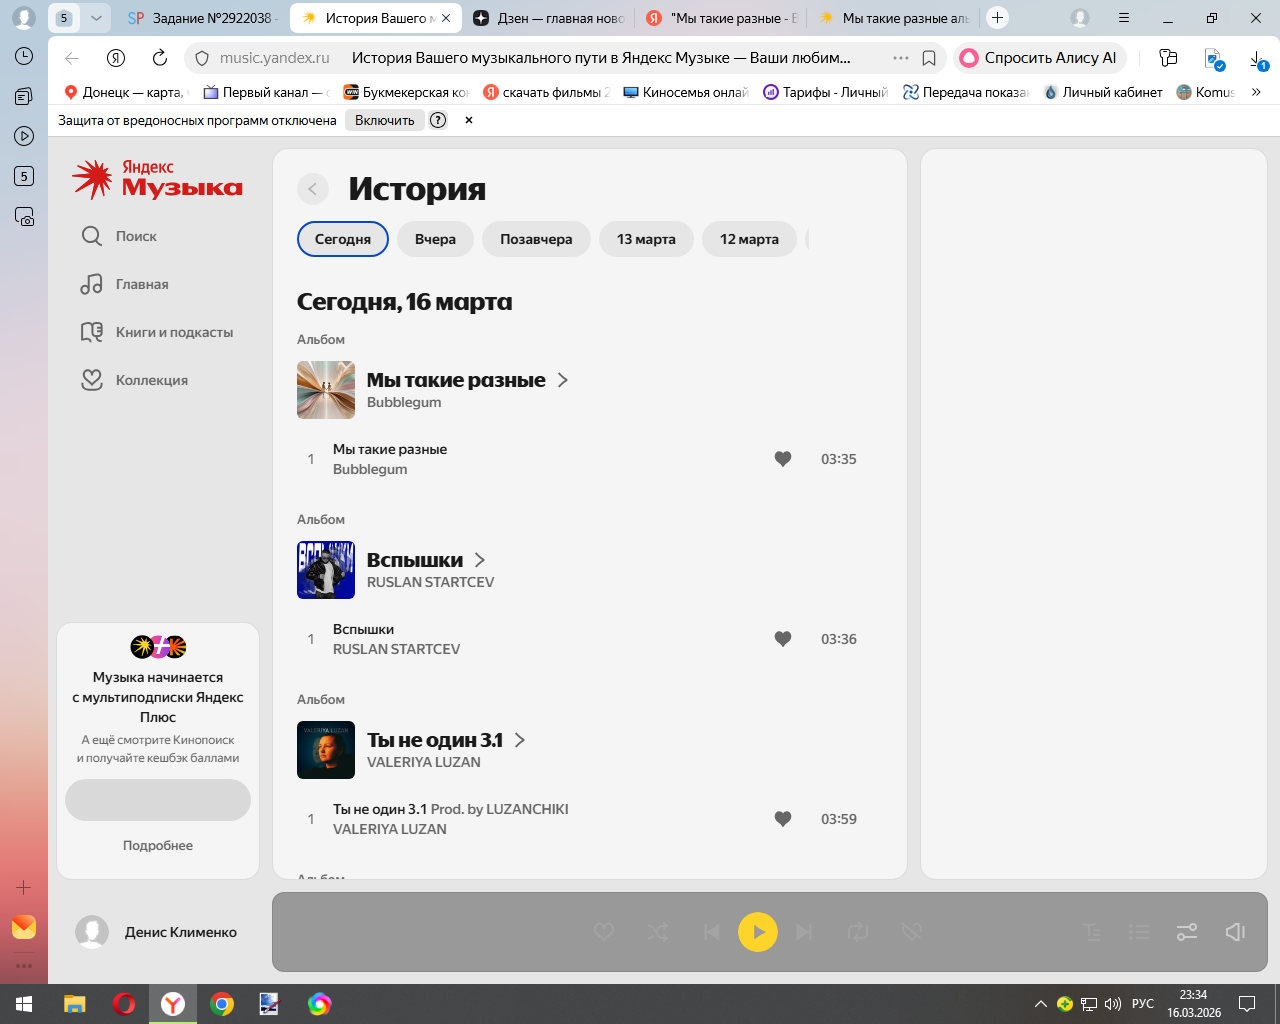Select the 13 марта date filter
This screenshot has width=1280, height=1024.
[646, 239]
